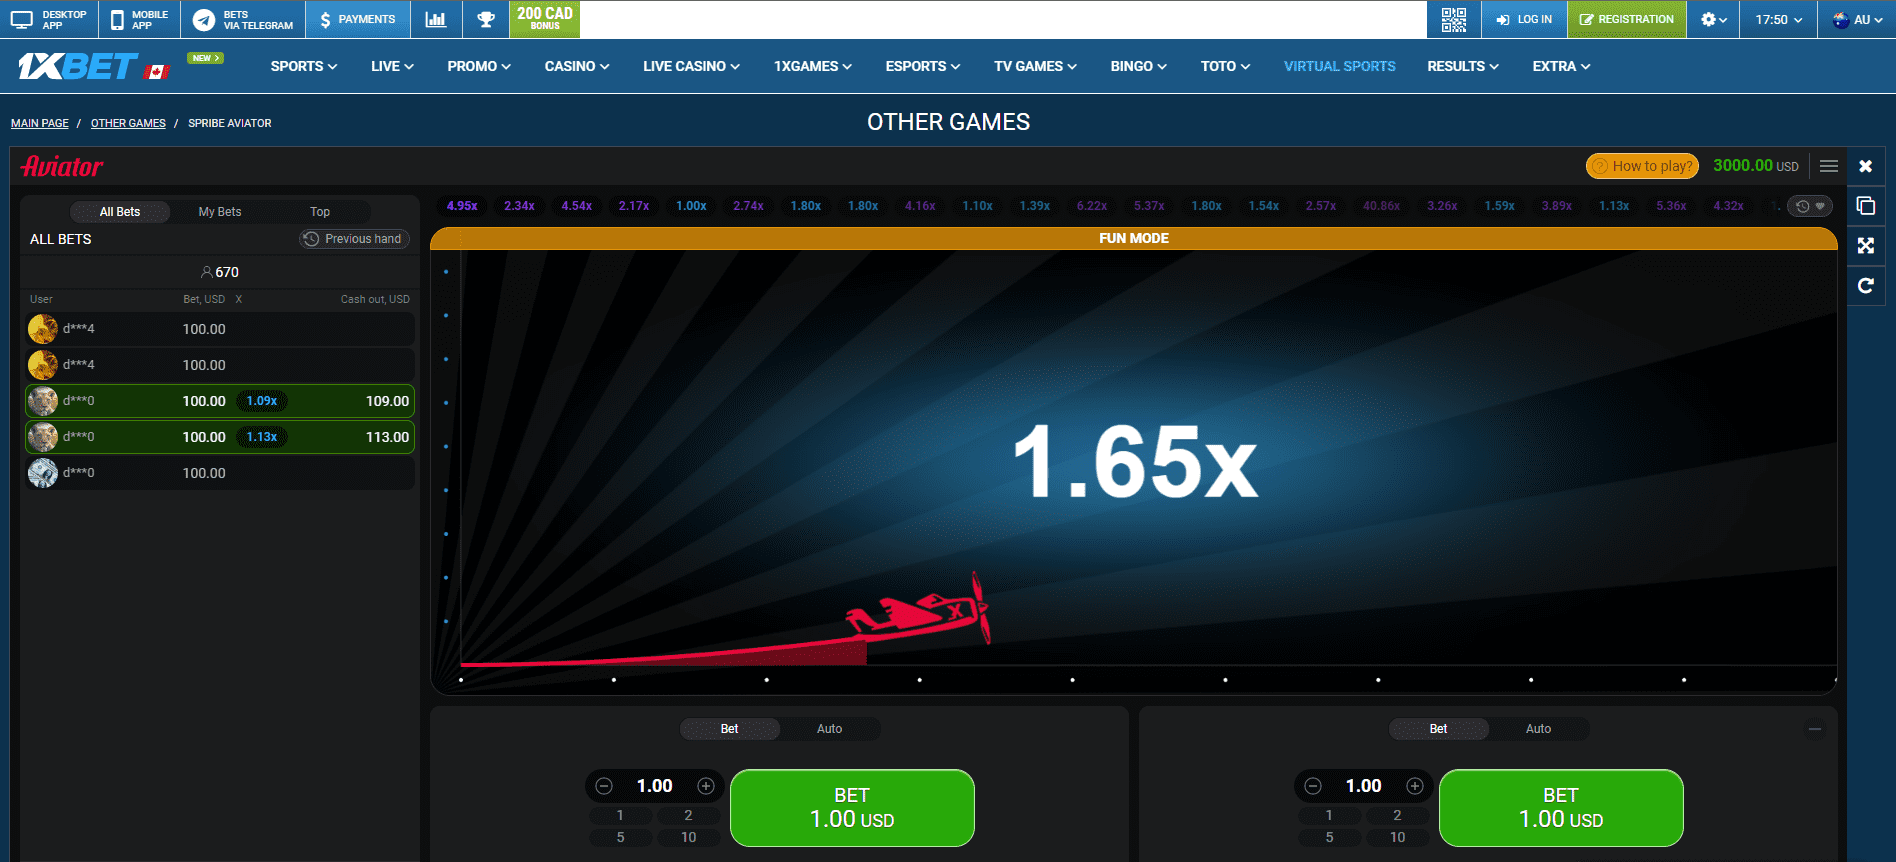The width and height of the screenshot is (1896, 862).
Task: Click the Log In button
Action: 1524,19
